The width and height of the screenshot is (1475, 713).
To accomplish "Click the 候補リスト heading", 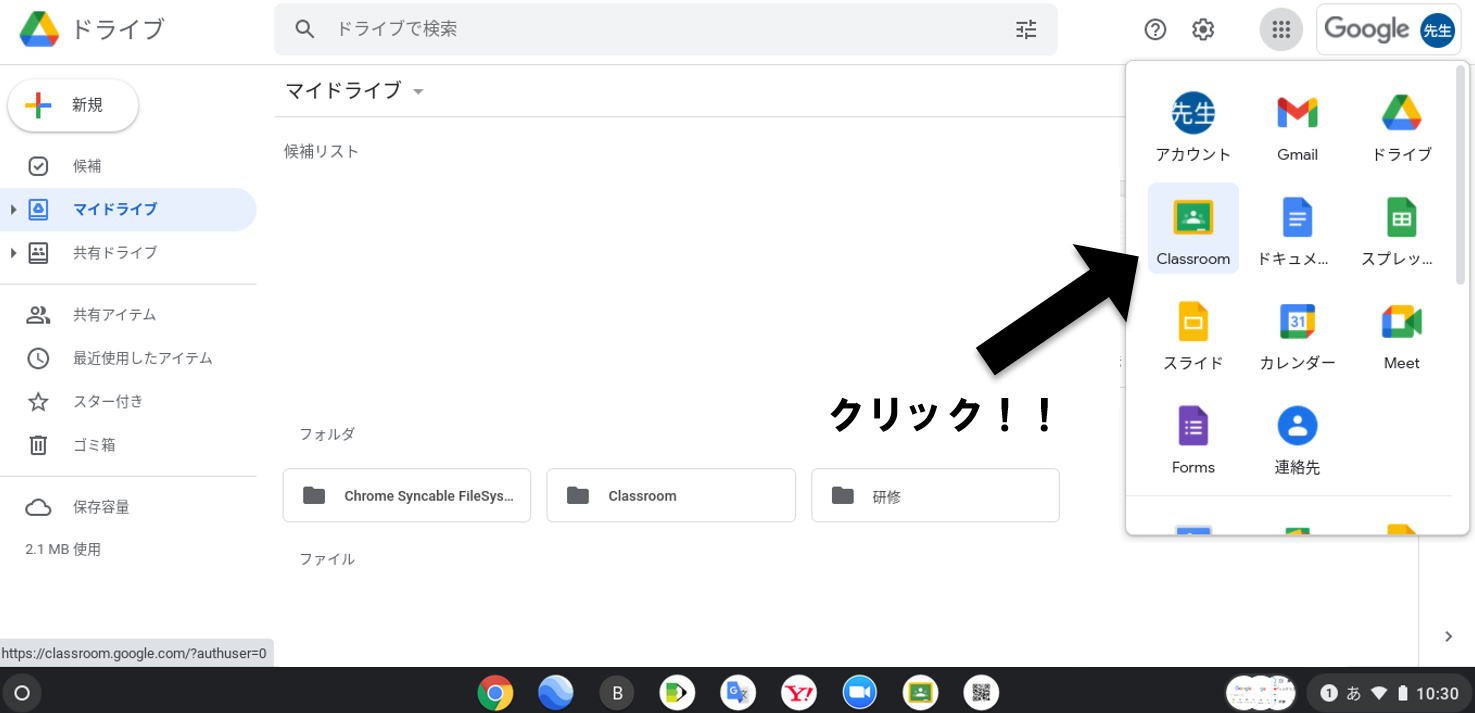I will [321, 151].
